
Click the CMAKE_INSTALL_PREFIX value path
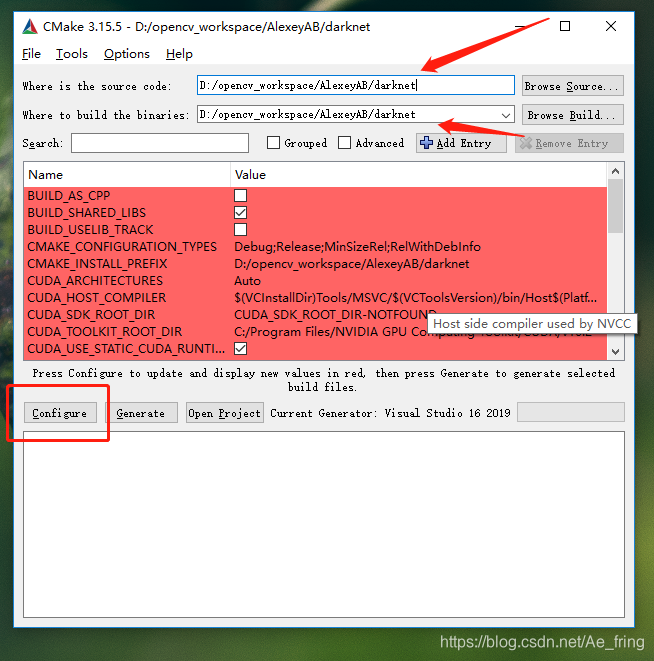coord(352,264)
